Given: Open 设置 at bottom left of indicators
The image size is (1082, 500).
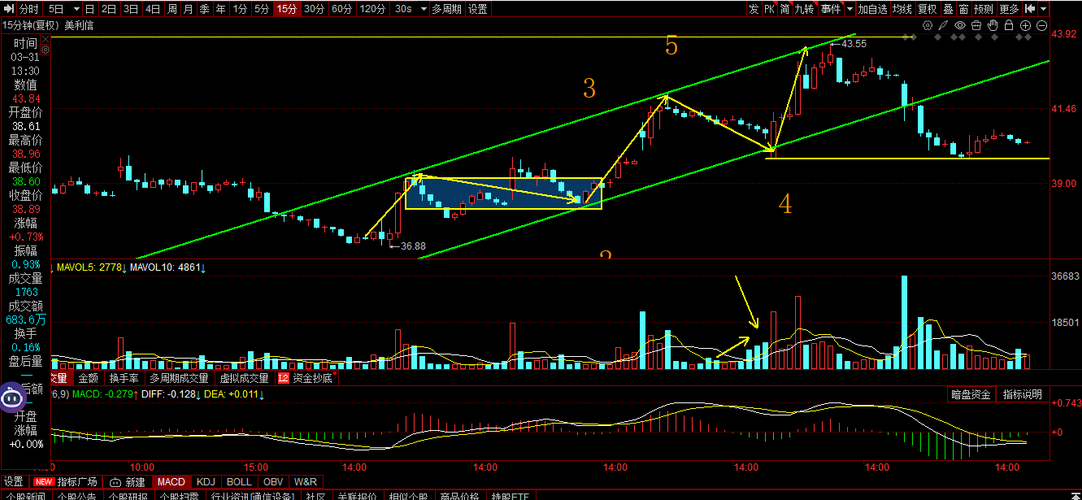Looking at the screenshot, I should pos(14,481).
